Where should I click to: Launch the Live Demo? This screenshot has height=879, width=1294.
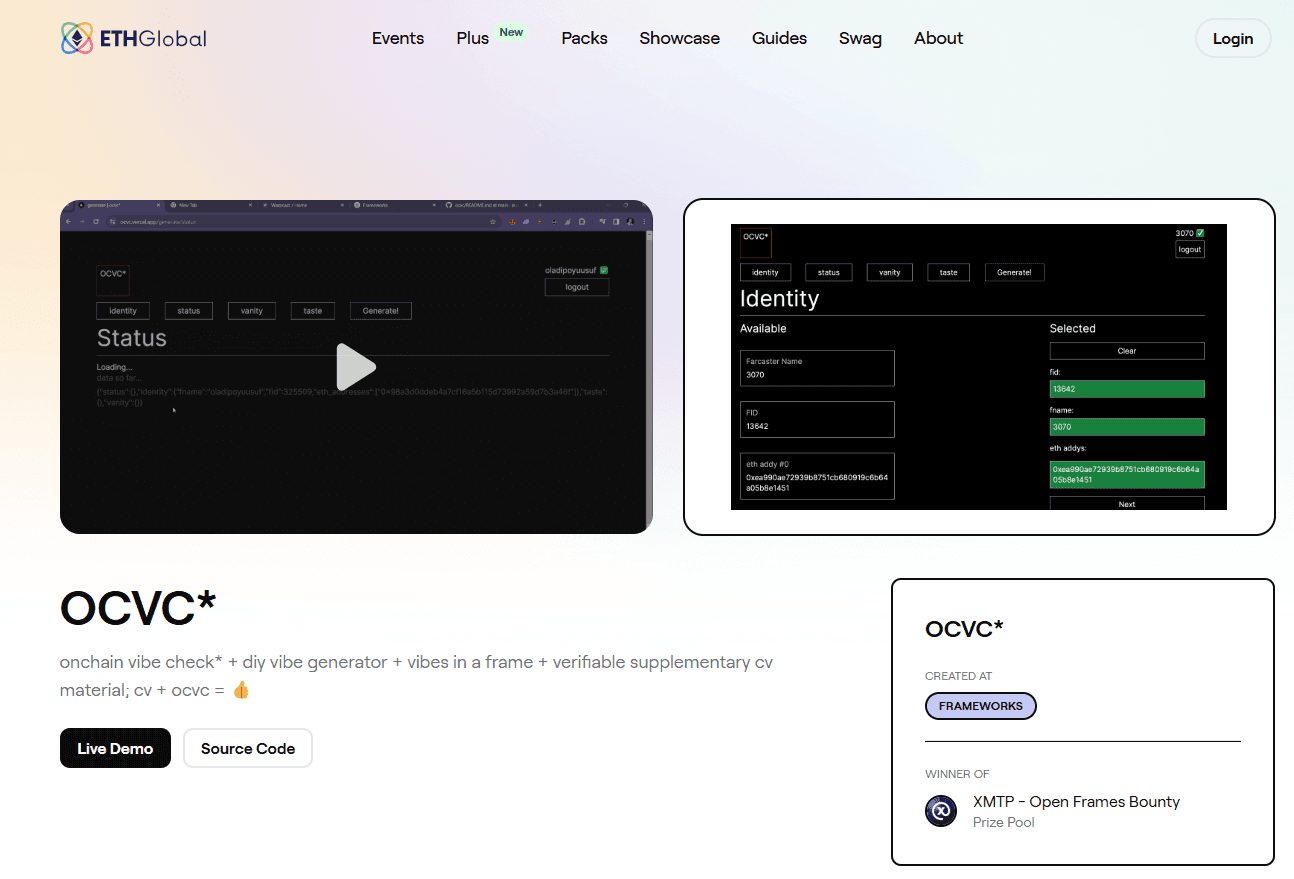115,748
